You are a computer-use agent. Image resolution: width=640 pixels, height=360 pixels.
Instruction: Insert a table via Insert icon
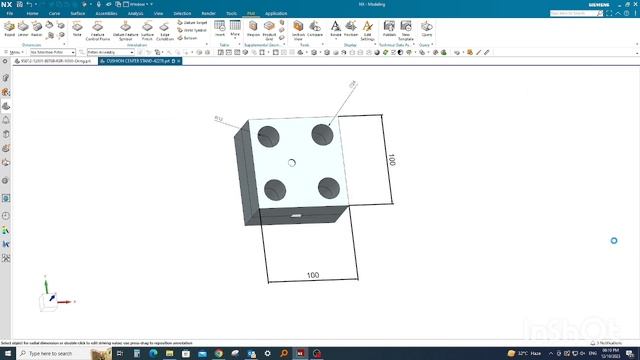click(220, 28)
